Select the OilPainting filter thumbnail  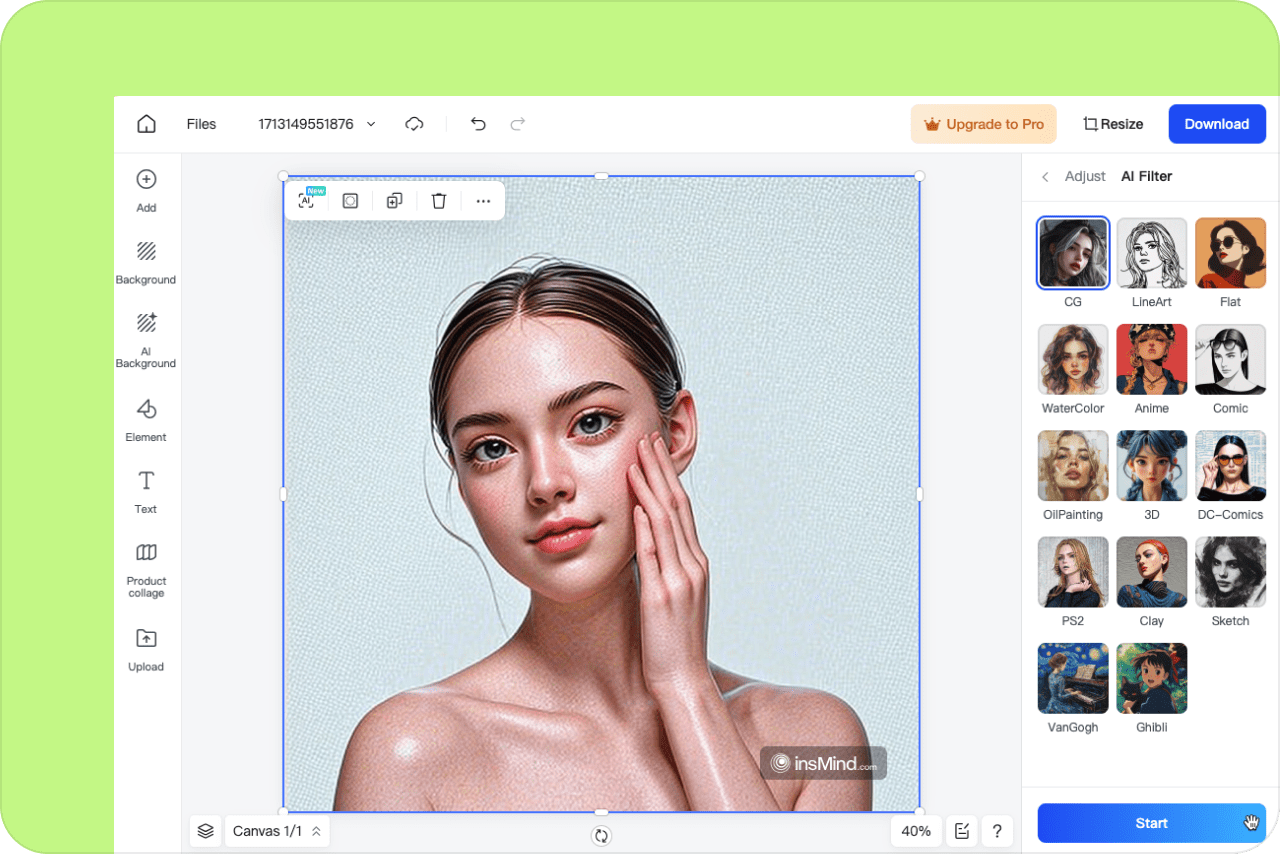tap(1073, 466)
